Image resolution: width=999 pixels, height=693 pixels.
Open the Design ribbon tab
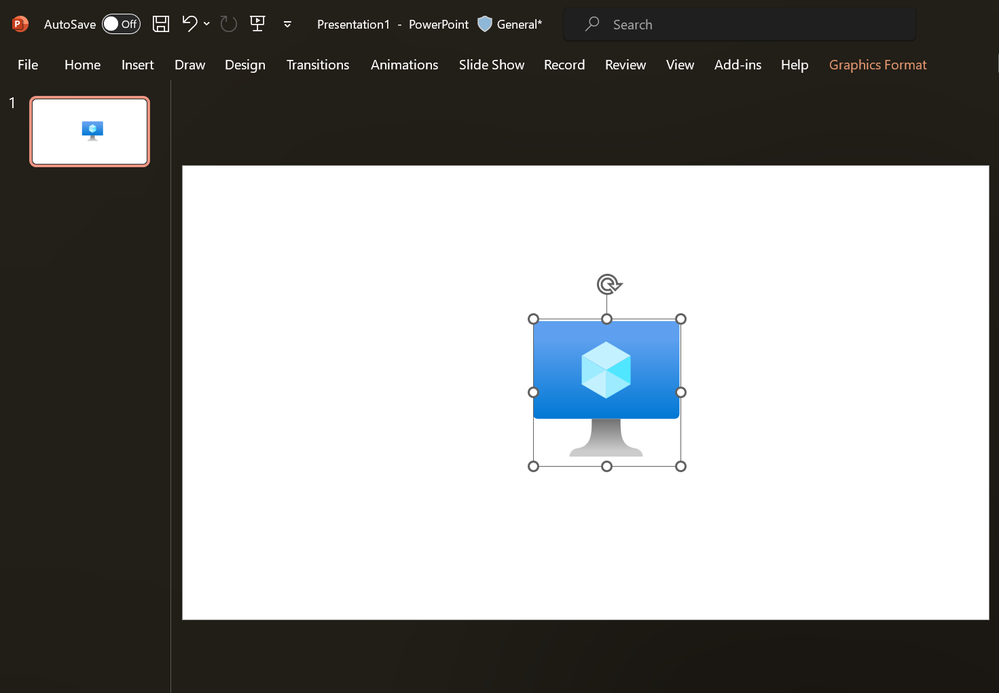pos(245,65)
